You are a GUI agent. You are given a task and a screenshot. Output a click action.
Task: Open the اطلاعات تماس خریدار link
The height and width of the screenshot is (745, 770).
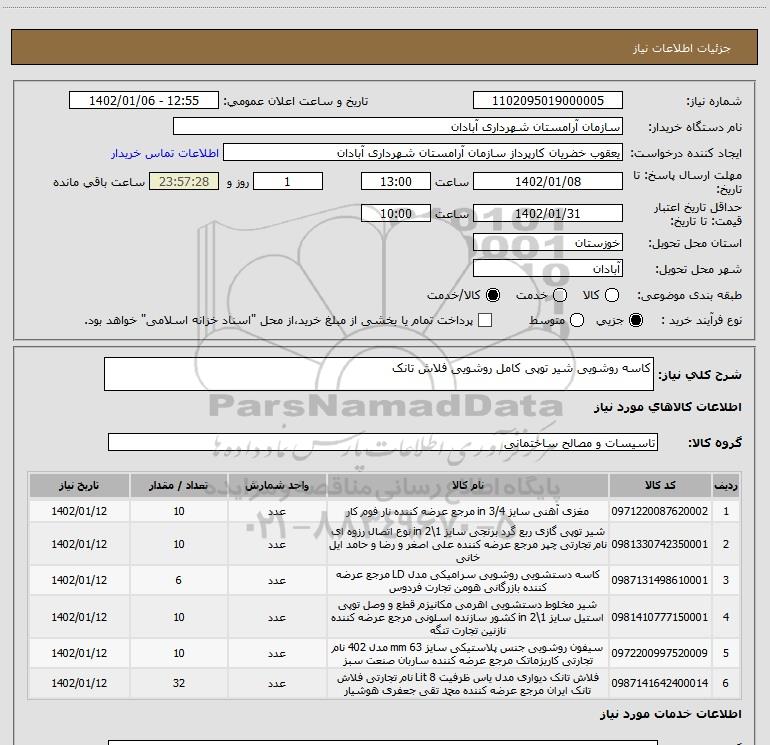(165, 153)
